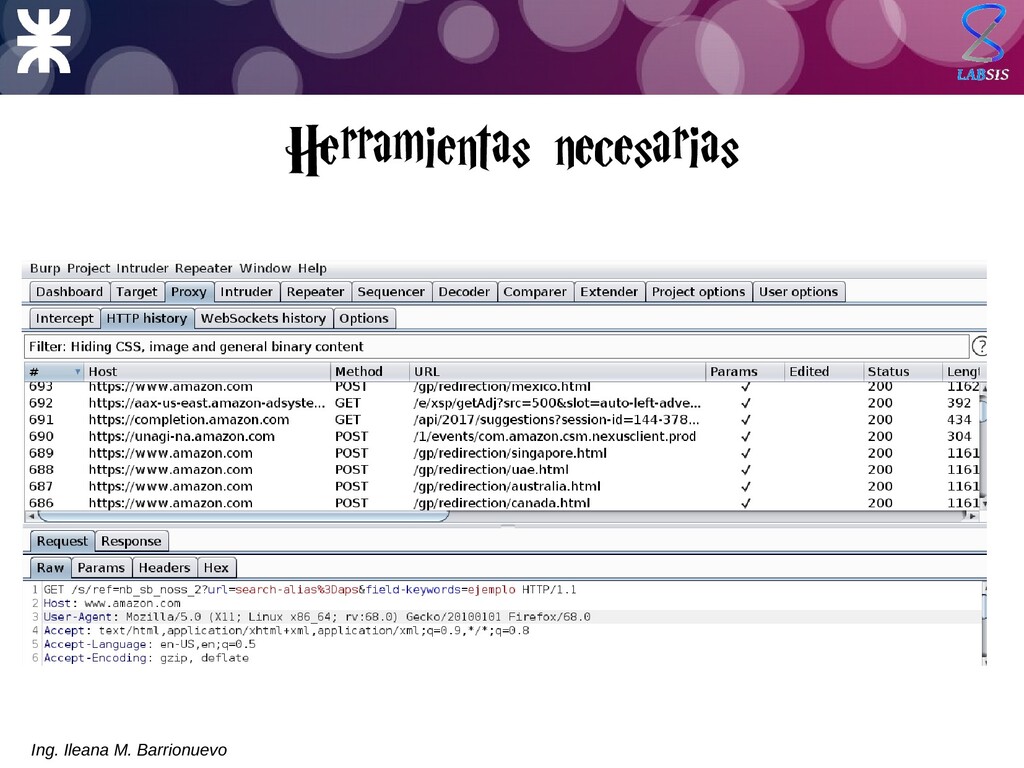Switch to the Intercept sub-tab
This screenshot has height=768, width=1024.
click(x=65, y=319)
